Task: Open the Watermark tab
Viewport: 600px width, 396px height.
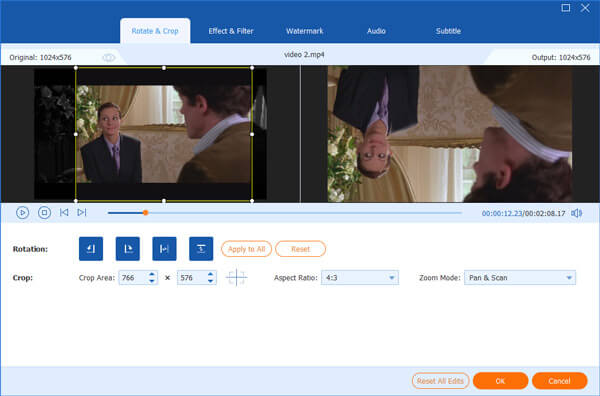Action: (305, 31)
